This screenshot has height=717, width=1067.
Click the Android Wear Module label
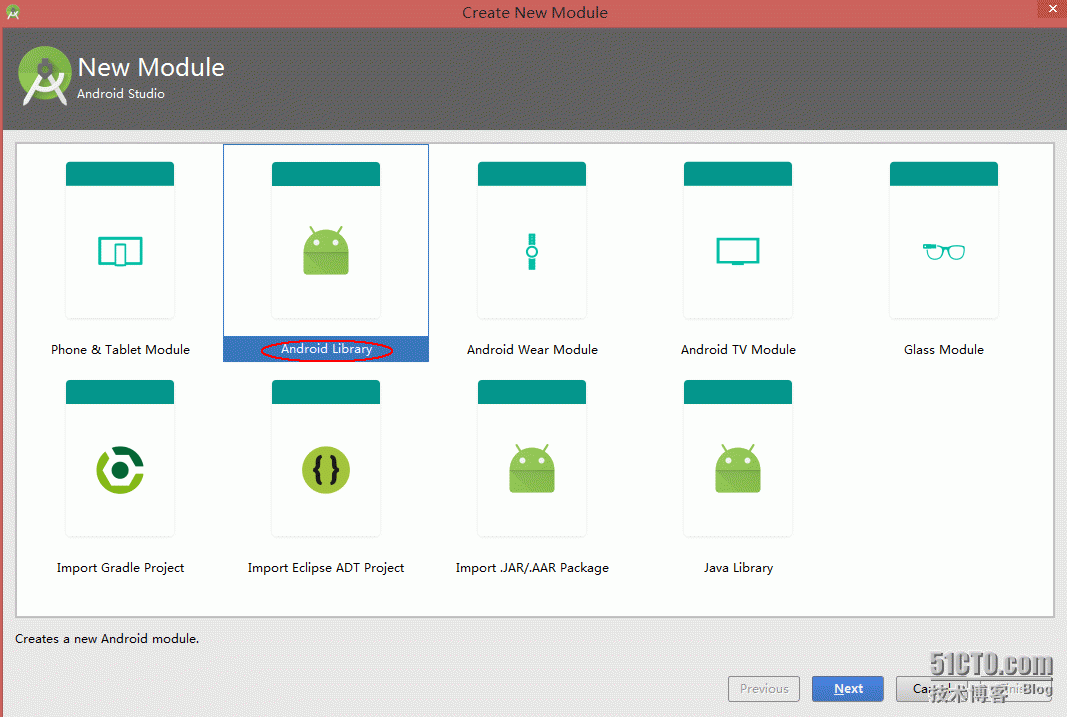pyautogui.click(x=532, y=350)
